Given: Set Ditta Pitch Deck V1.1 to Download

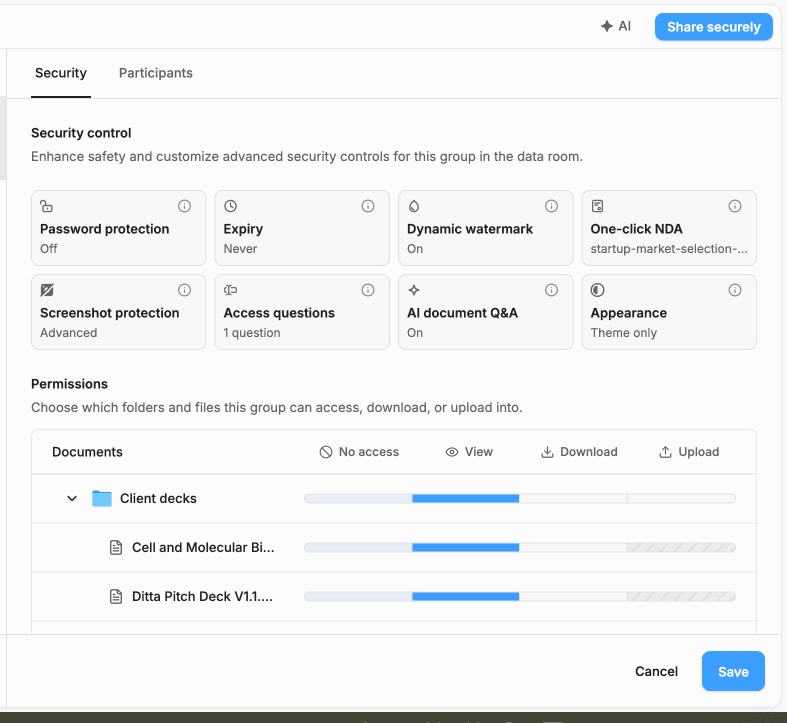Looking at the screenshot, I should [x=573, y=596].
